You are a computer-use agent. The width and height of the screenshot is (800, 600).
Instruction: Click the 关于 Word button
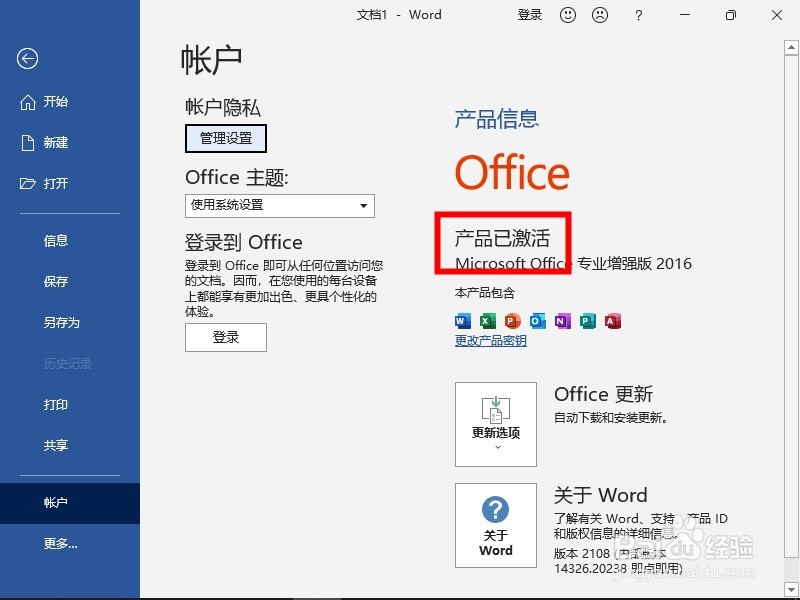[x=496, y=525]
